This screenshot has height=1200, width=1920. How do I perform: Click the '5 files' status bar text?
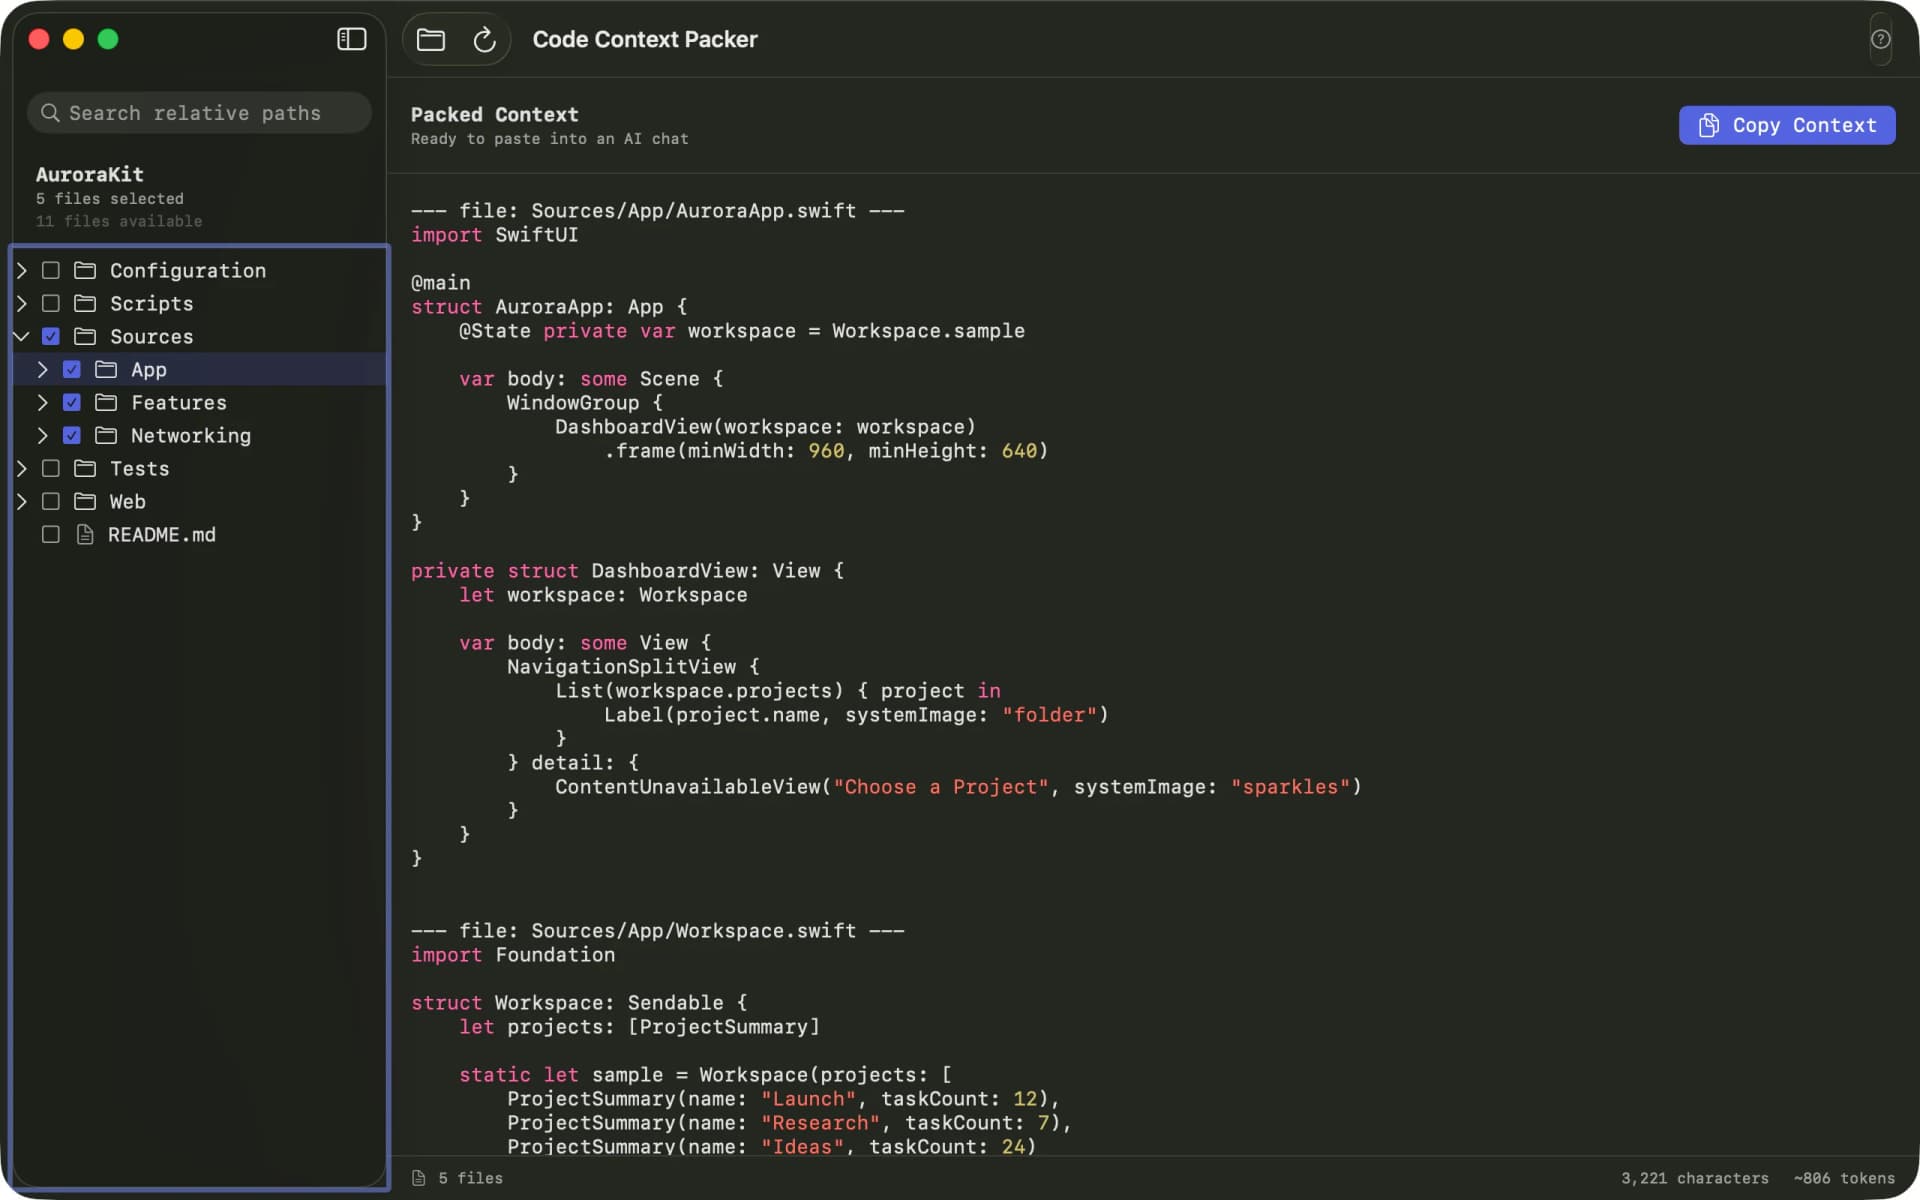(x=471, y=1178)
